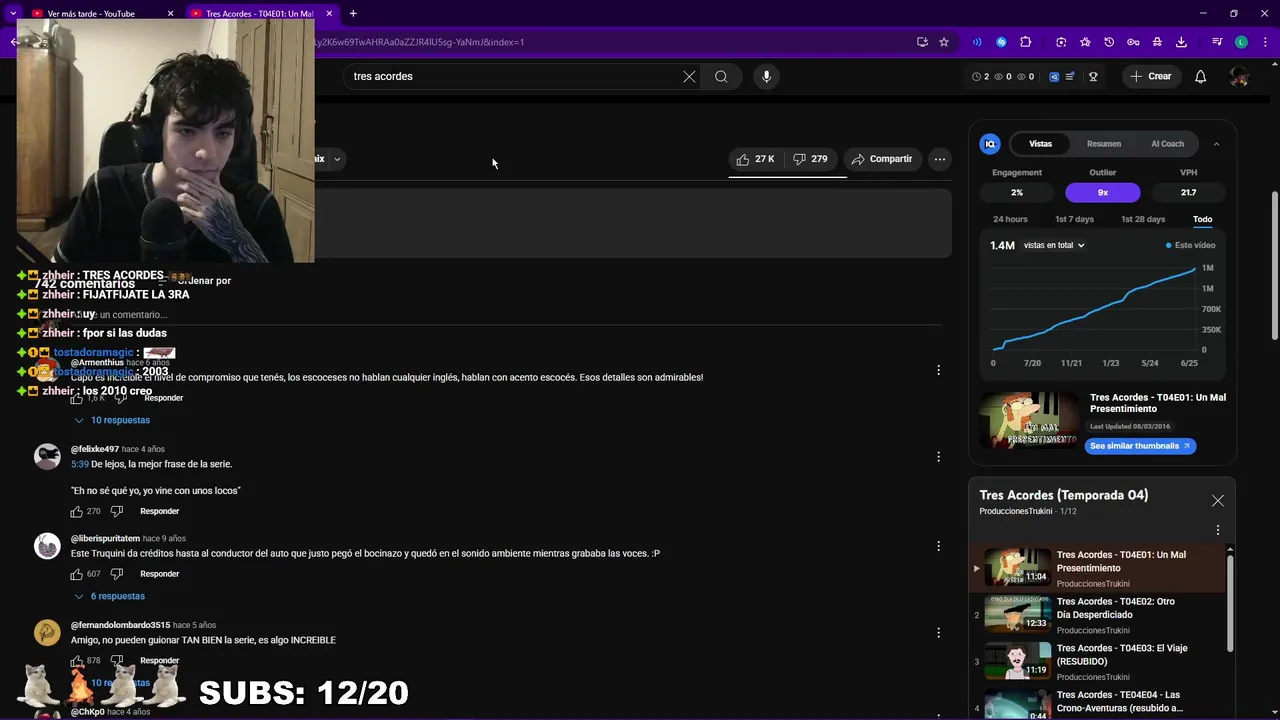Like the liberispuritatem comment with 607 likes
This screenshot has width=1280, height=720.
76,574
